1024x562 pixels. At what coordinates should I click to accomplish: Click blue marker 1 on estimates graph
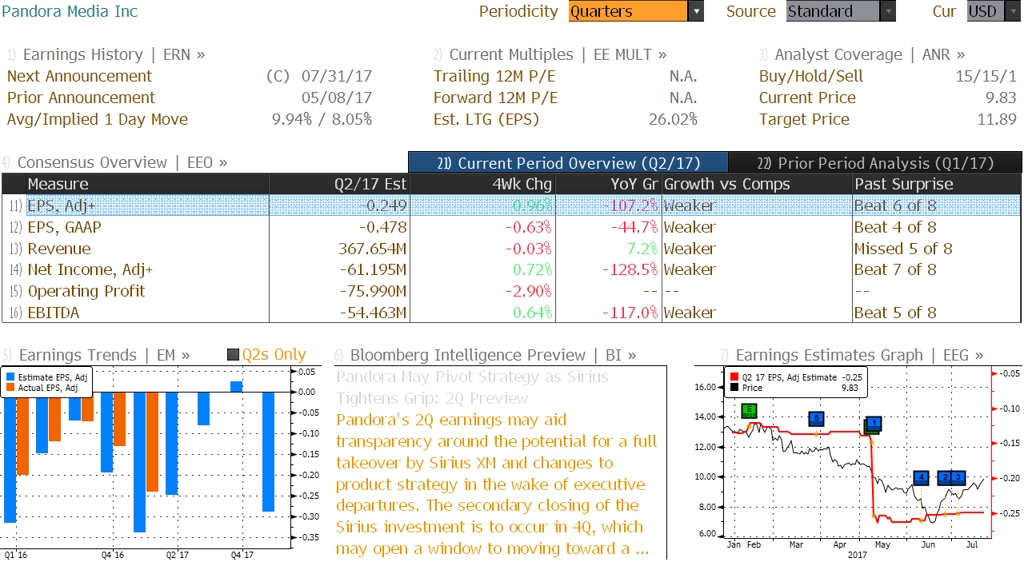[x=874, y=424]
